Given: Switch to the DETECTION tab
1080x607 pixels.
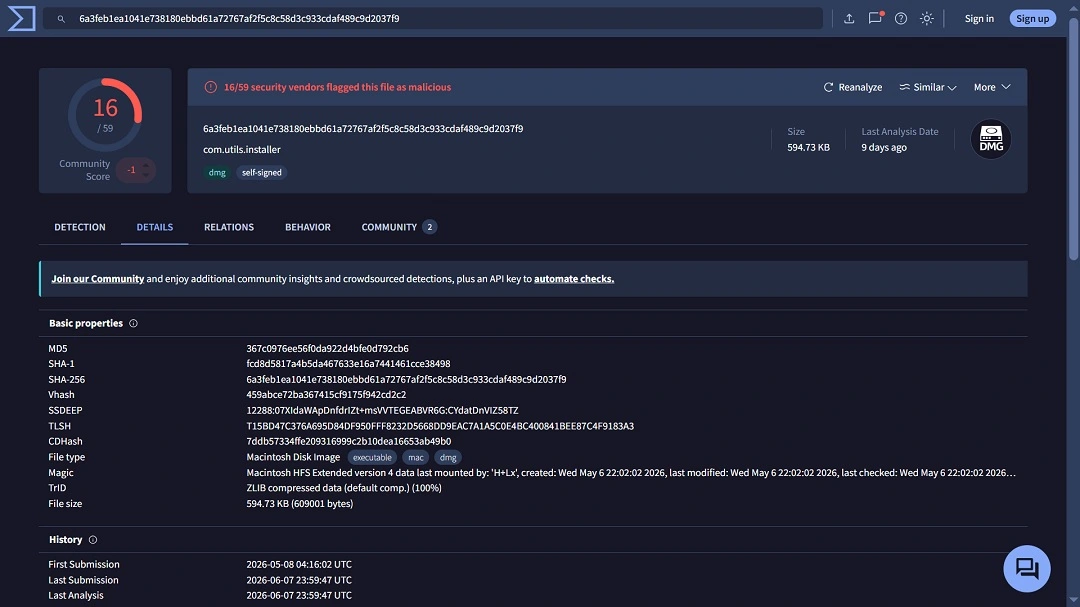Looking at the screenshot, I should [x=80, y=227].
